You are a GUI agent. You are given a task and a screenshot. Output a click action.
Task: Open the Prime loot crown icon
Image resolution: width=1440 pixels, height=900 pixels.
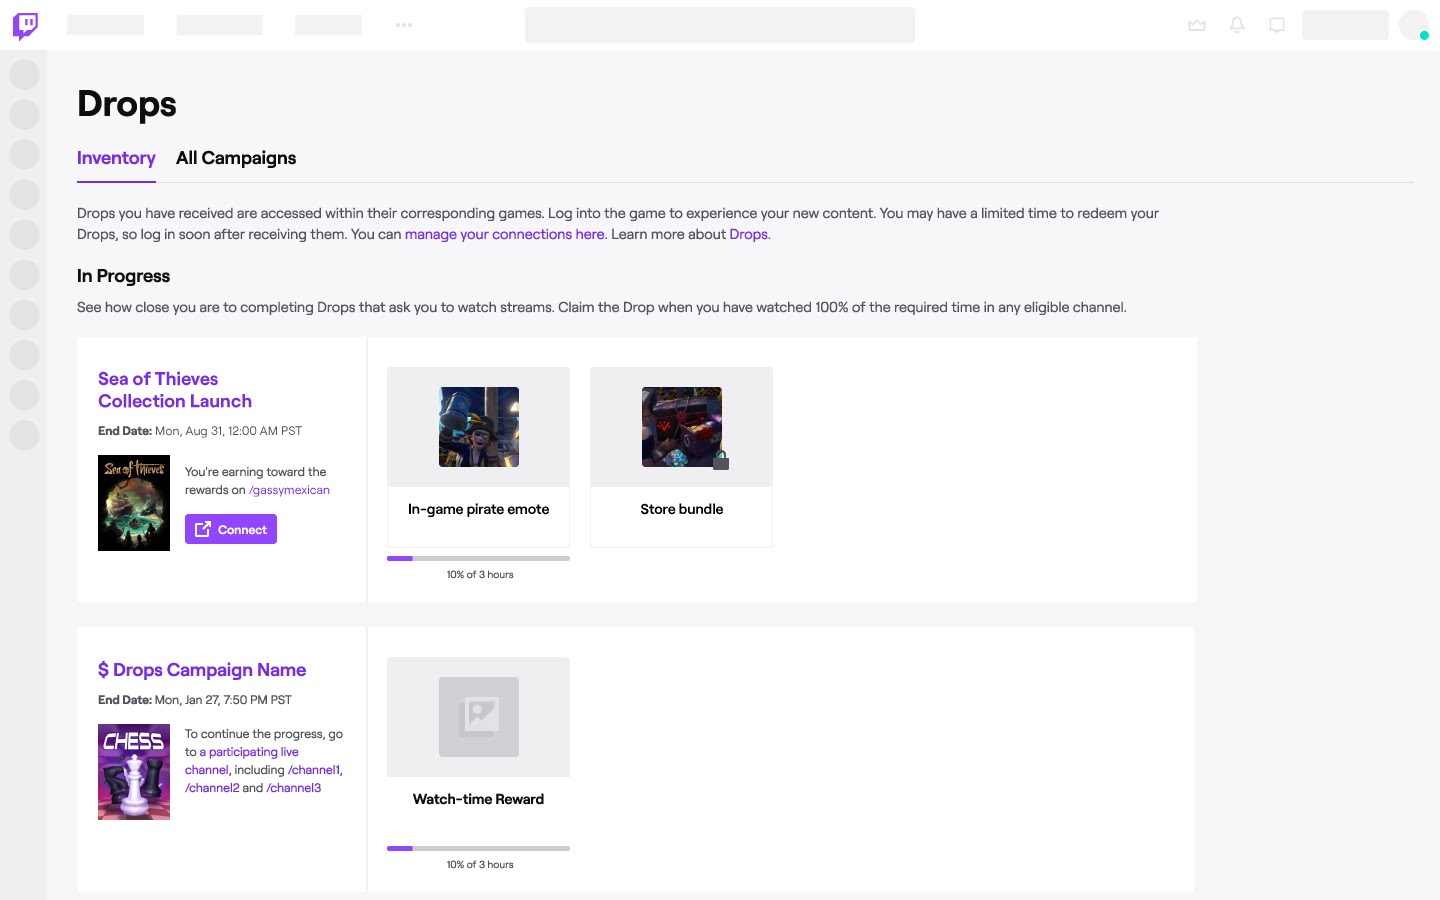point(1197,25)
